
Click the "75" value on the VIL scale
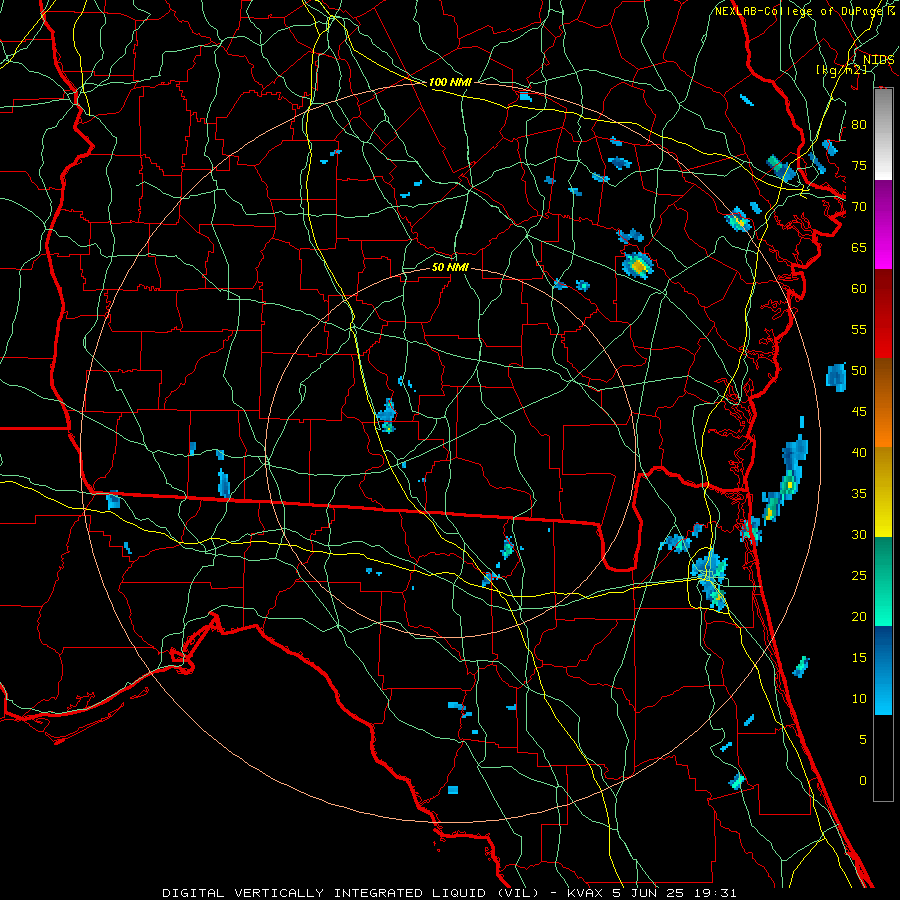coord(859,165)
